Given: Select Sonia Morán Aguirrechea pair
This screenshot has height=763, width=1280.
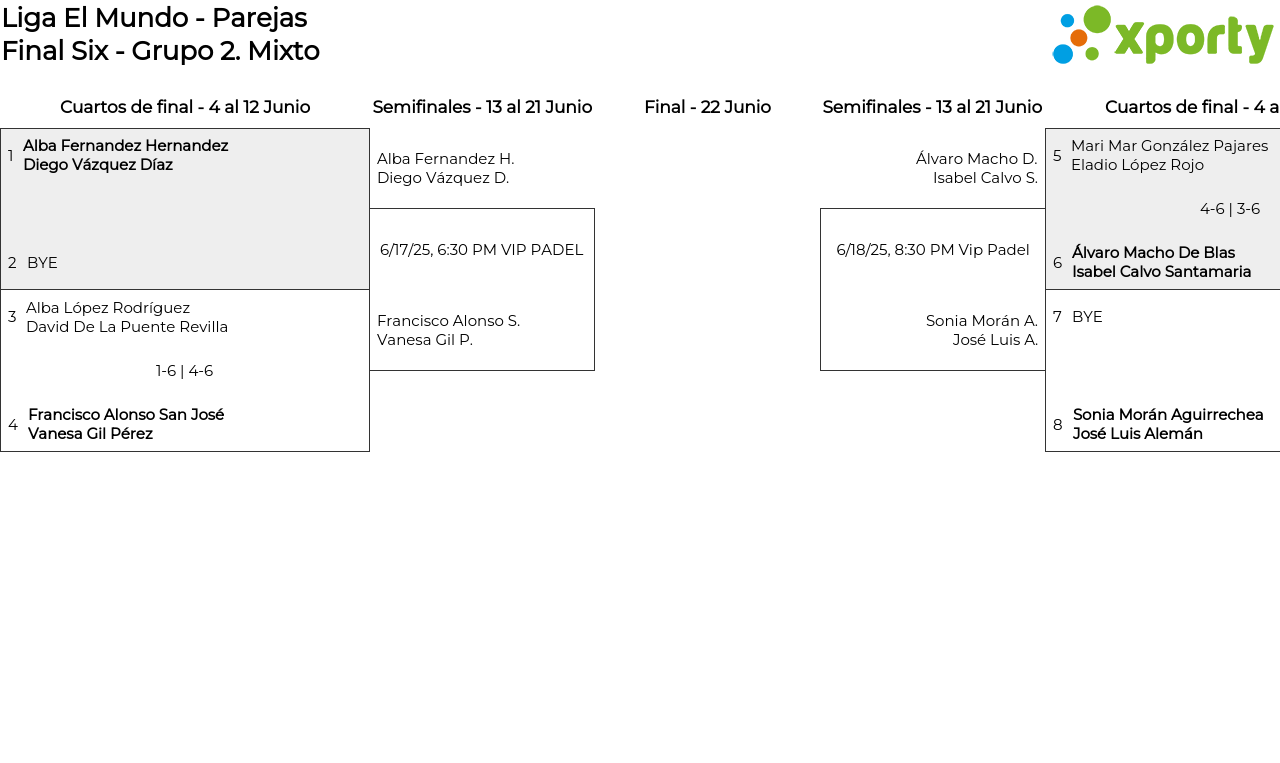Looking at the screenshot, I should click(x=1167, y=424).
